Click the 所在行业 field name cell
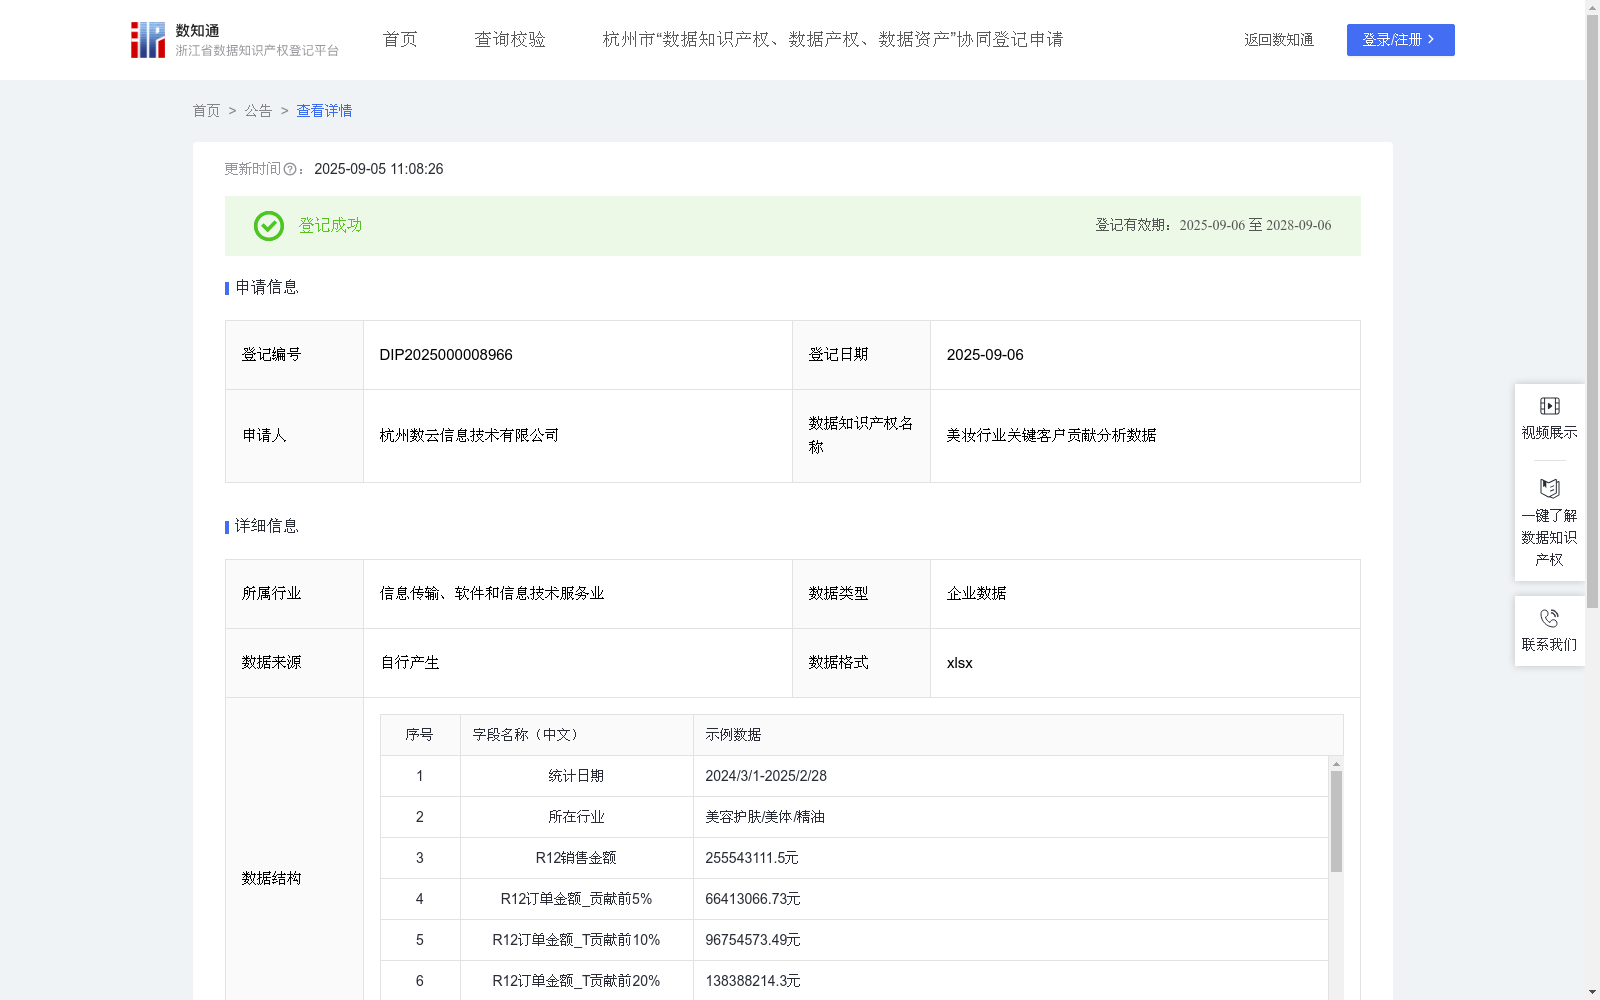 pyautogui.click(x=576, y=817)
